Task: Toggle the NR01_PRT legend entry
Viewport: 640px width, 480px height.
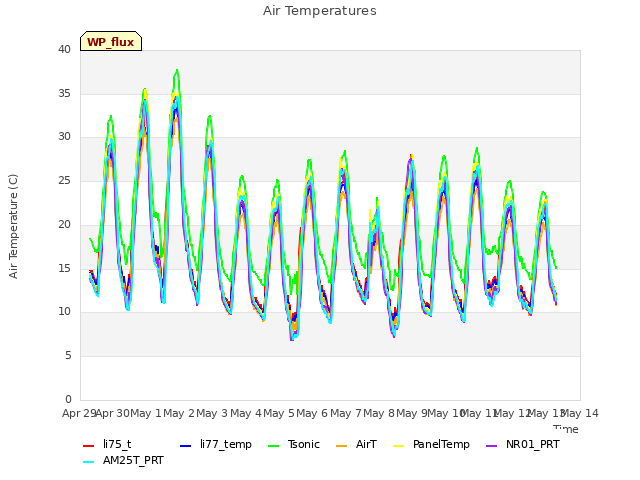Action: [523, 444]
